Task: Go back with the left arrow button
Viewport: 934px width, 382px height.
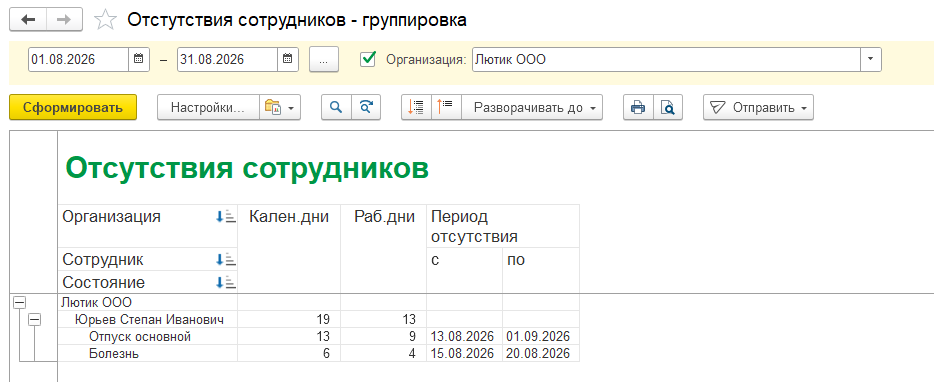Action: 28,20
